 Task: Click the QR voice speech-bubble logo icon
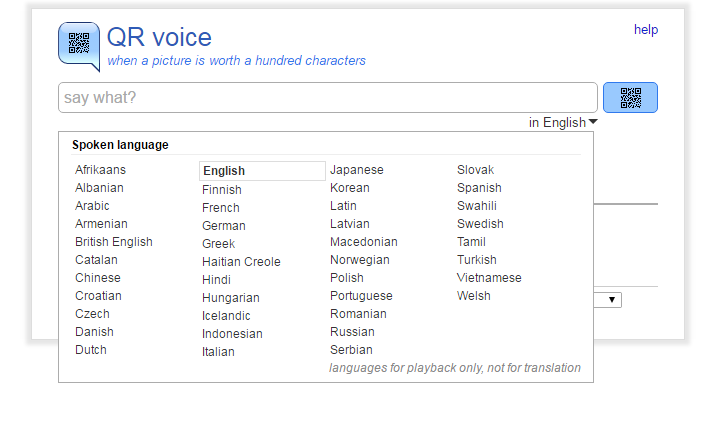pos(79,46)
